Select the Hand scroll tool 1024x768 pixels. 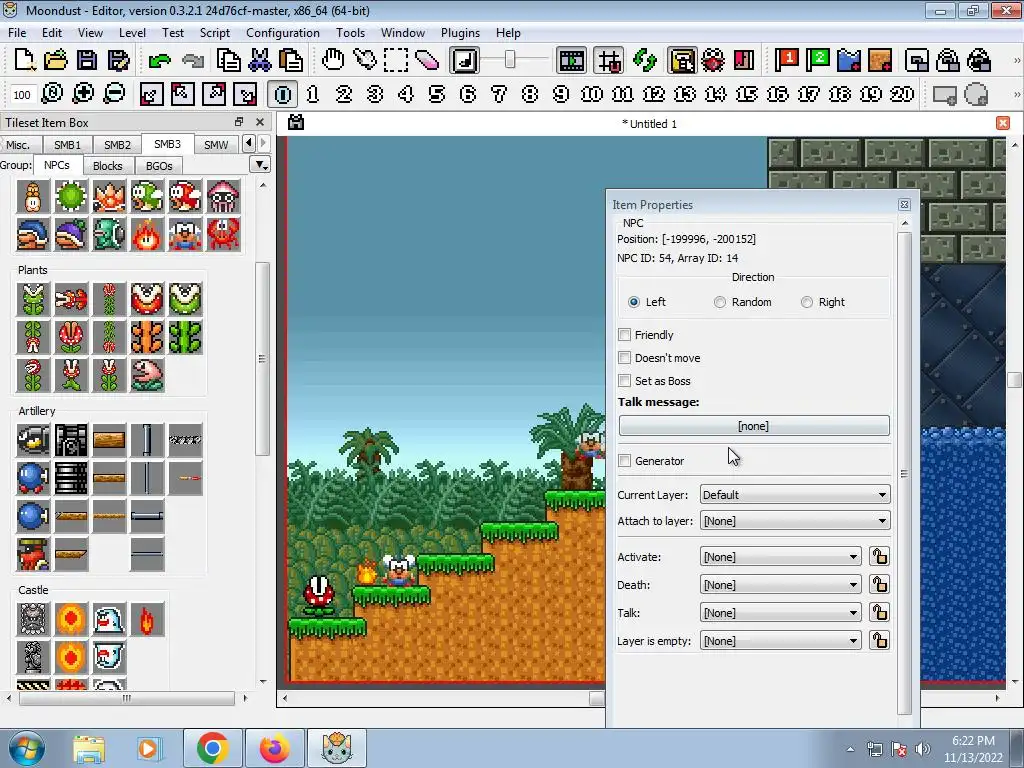click(332, 61)
